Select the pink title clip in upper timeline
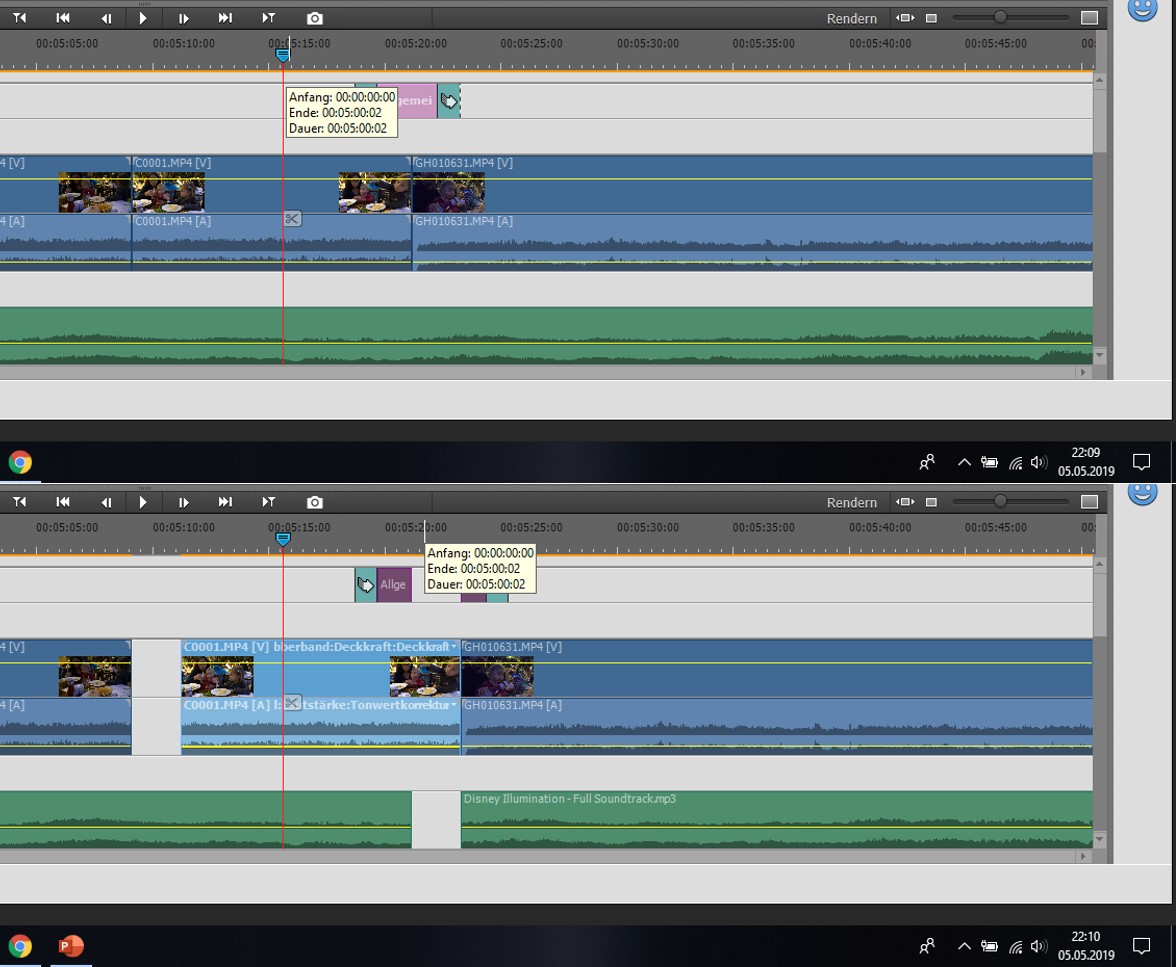1176x967 pixels. pyautogui.click(x=416, y=101)
